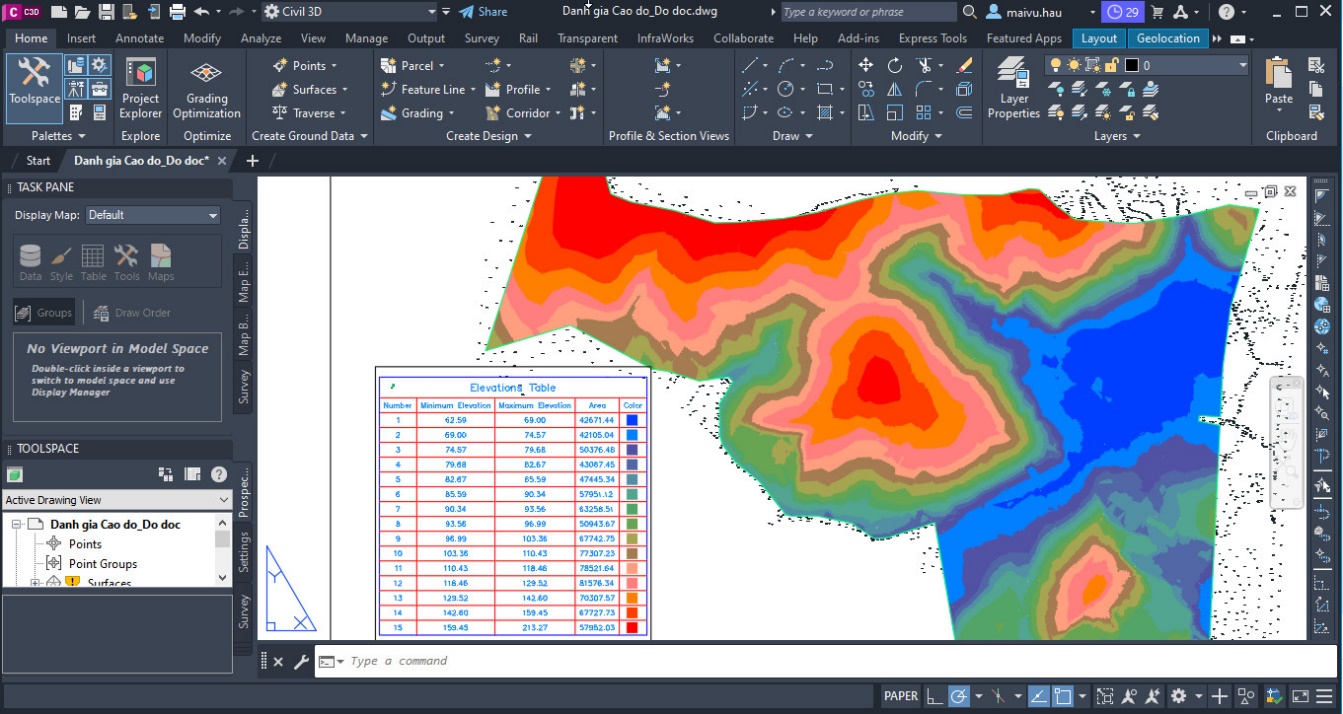The image size is (1343, 714).
Task: Switch to the Start file tab
Action: pyautogui.click(x=38, y=160)
